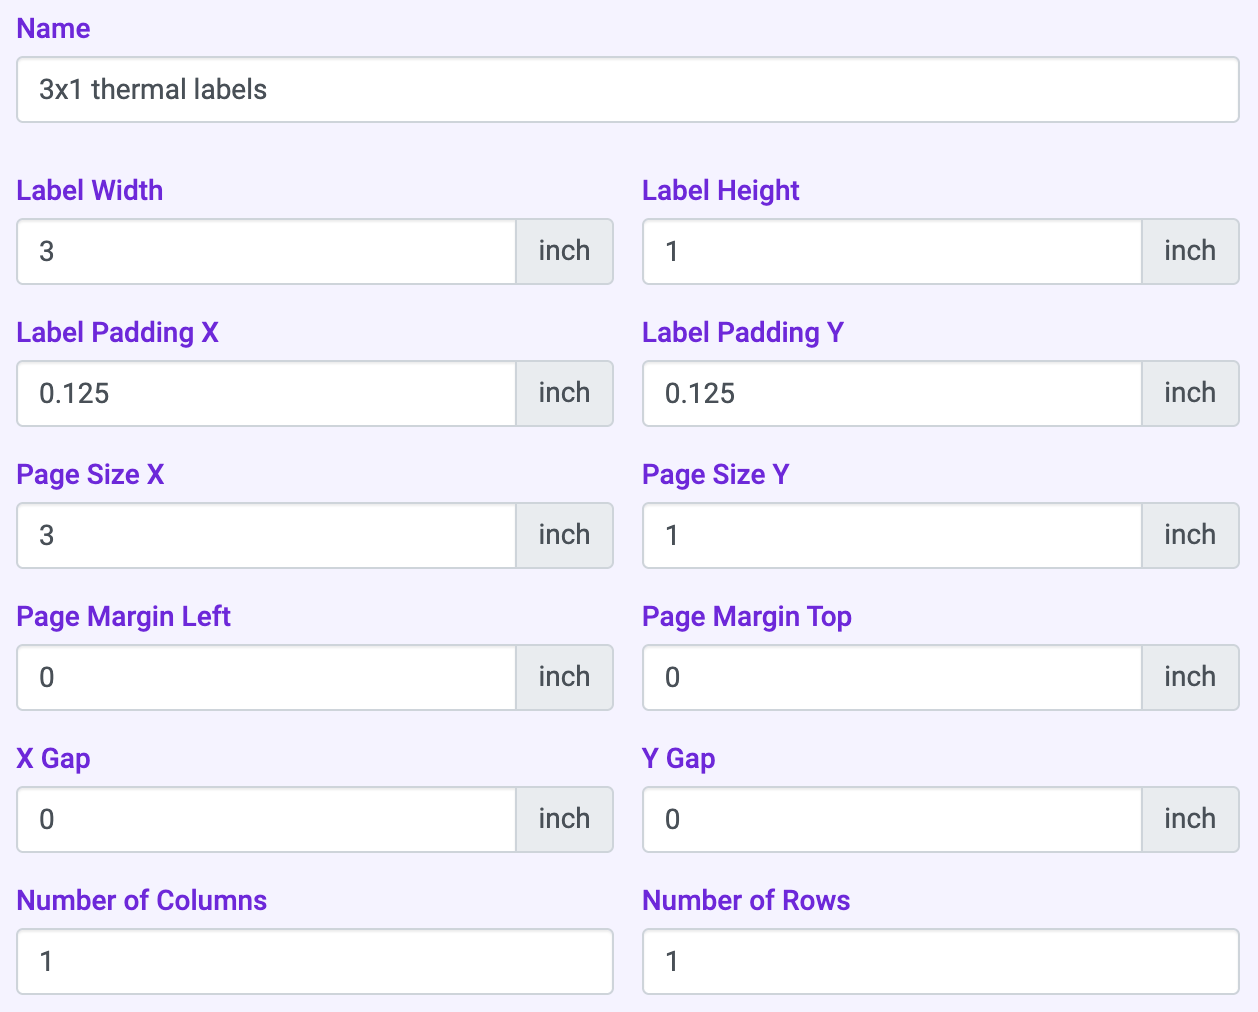The width and height of the screenshot is (1258, 1012).
Task: Click into Label Padding X field
Action: tap(266, 394)
